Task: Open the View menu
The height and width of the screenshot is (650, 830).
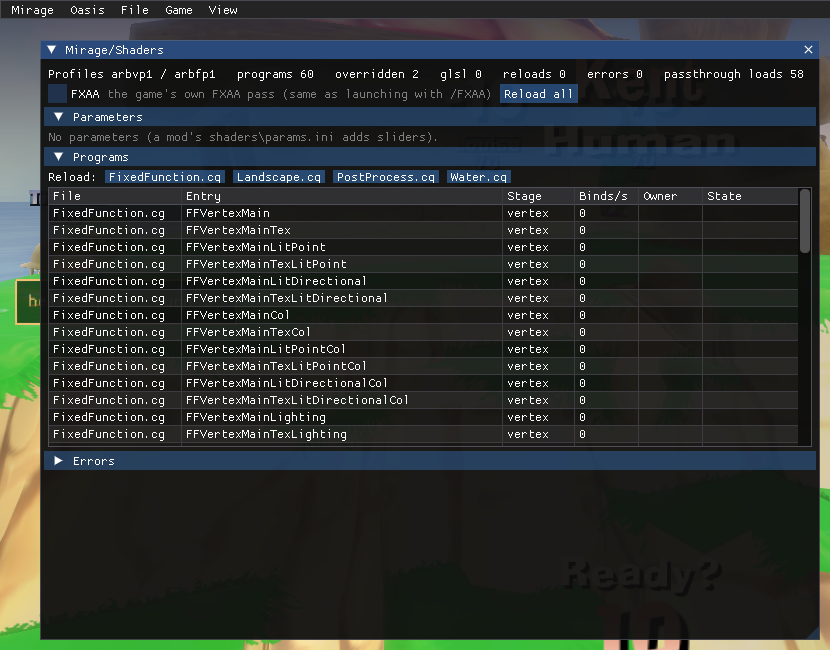Action: point(223,10)
